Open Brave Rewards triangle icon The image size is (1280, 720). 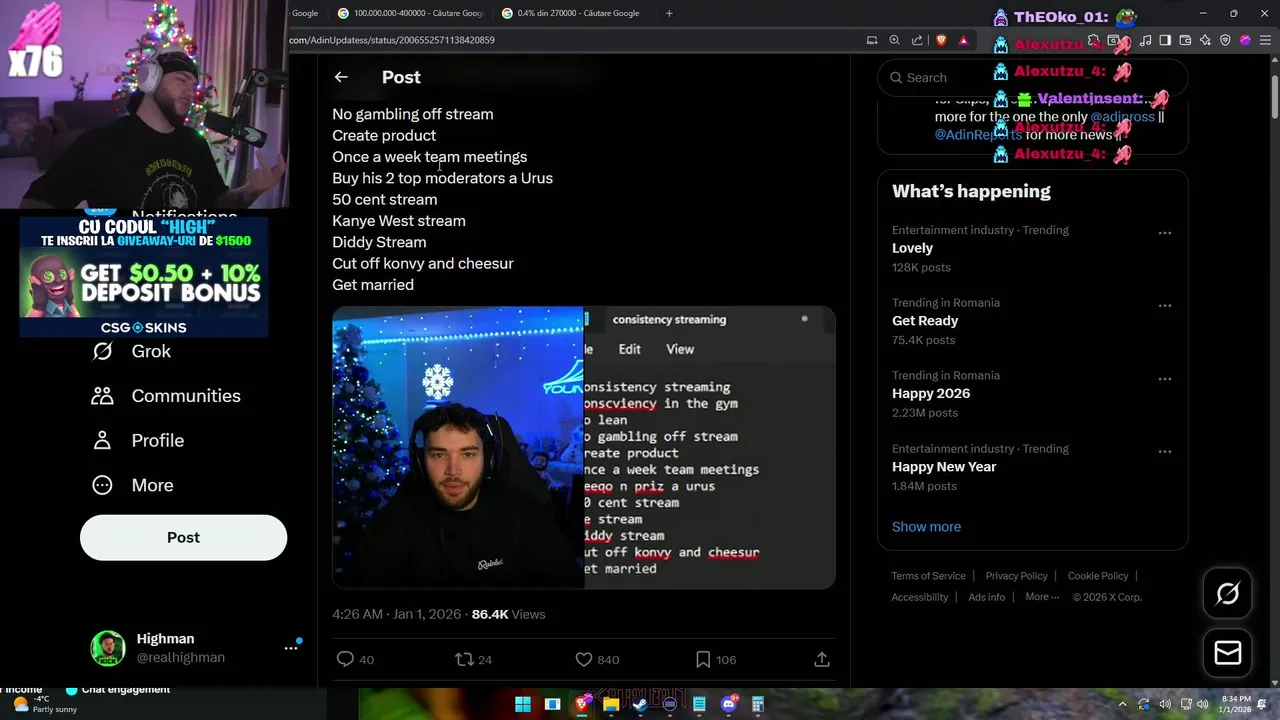click(963, 40)
